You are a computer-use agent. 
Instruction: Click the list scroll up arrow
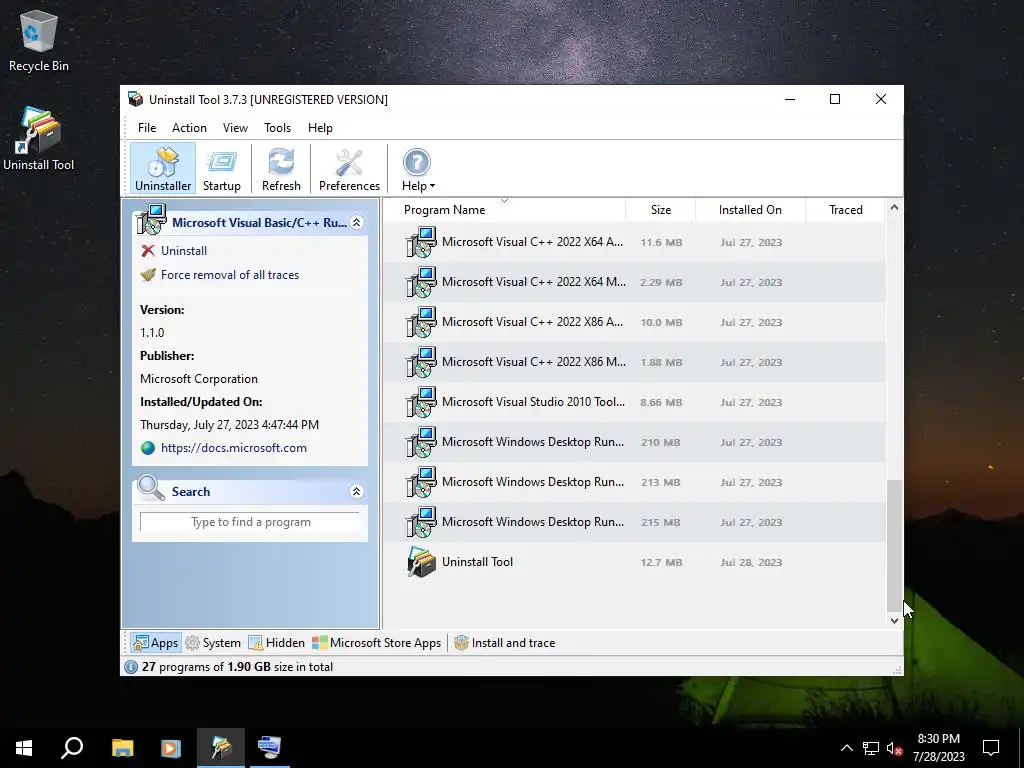tap(894, 208)
